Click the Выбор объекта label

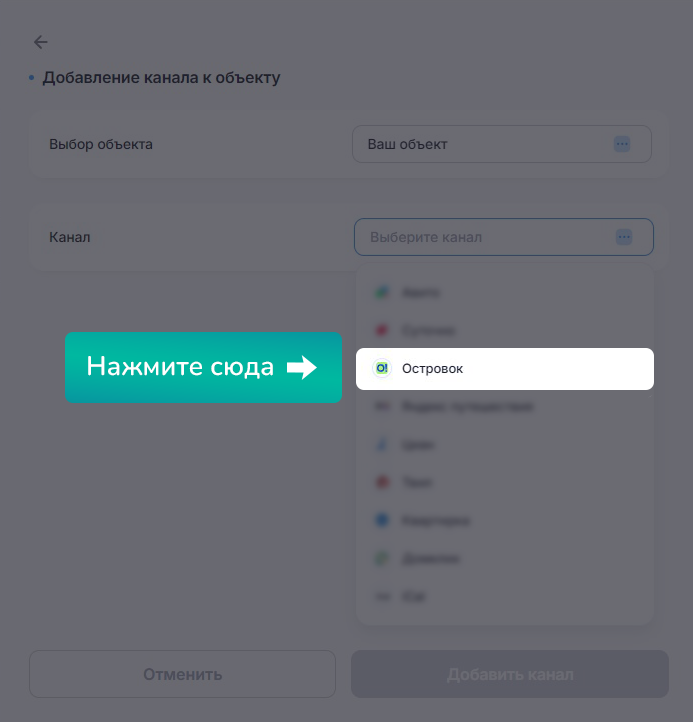[101, 144]
